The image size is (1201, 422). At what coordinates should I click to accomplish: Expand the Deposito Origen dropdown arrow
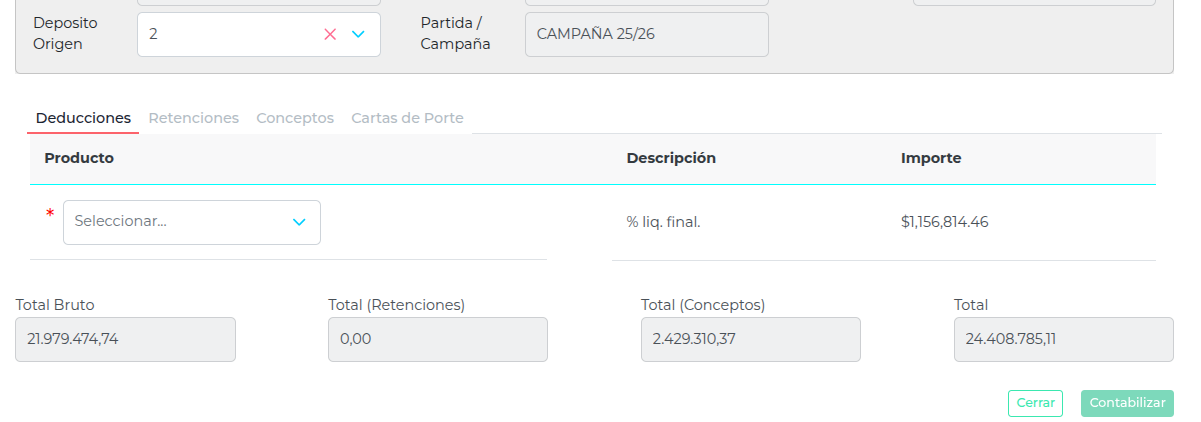[358, 34]
